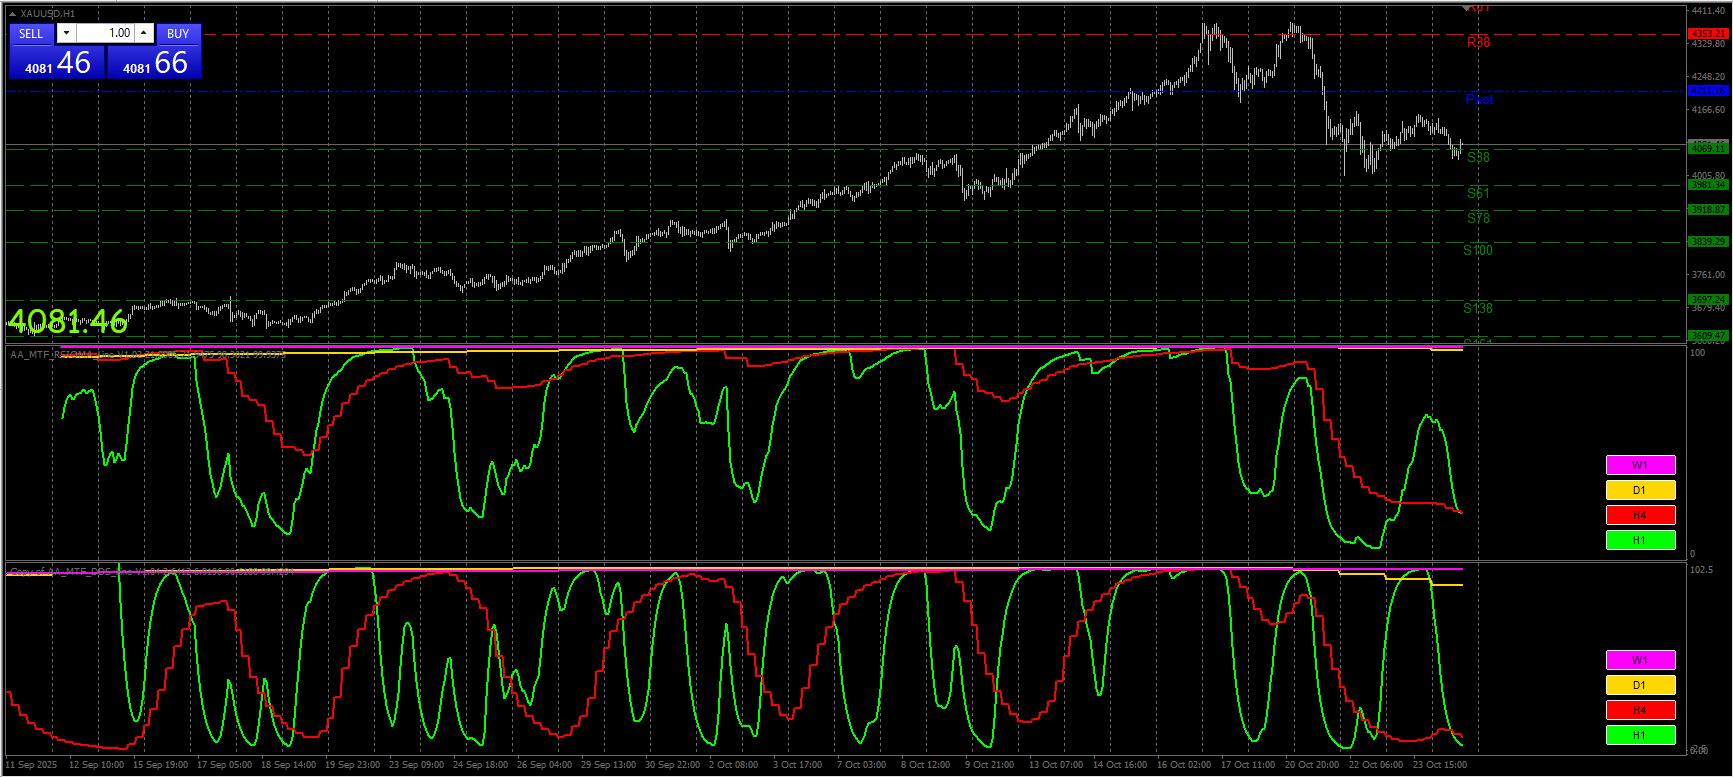
Task: Click the gray chart shift triangle marker
Action: [x=1466, y=8]
